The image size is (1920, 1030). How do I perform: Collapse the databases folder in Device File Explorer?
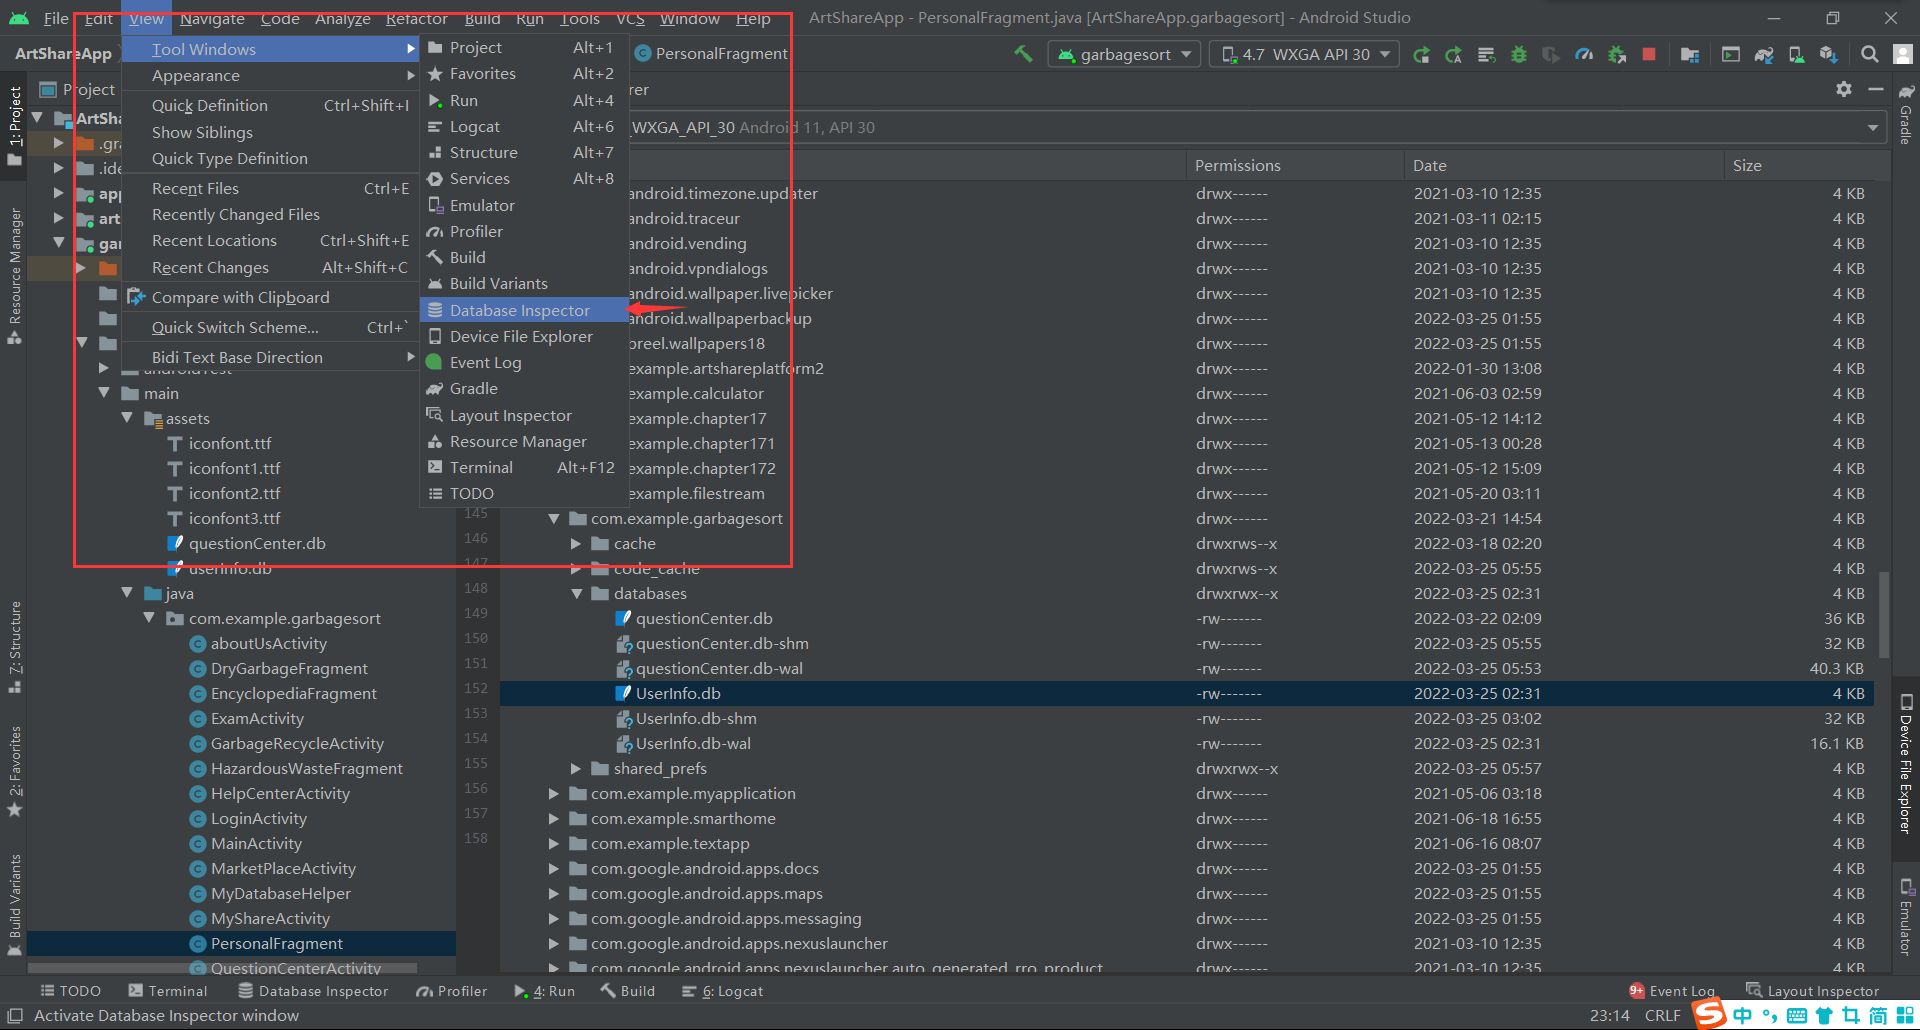[x=577, y=593]
